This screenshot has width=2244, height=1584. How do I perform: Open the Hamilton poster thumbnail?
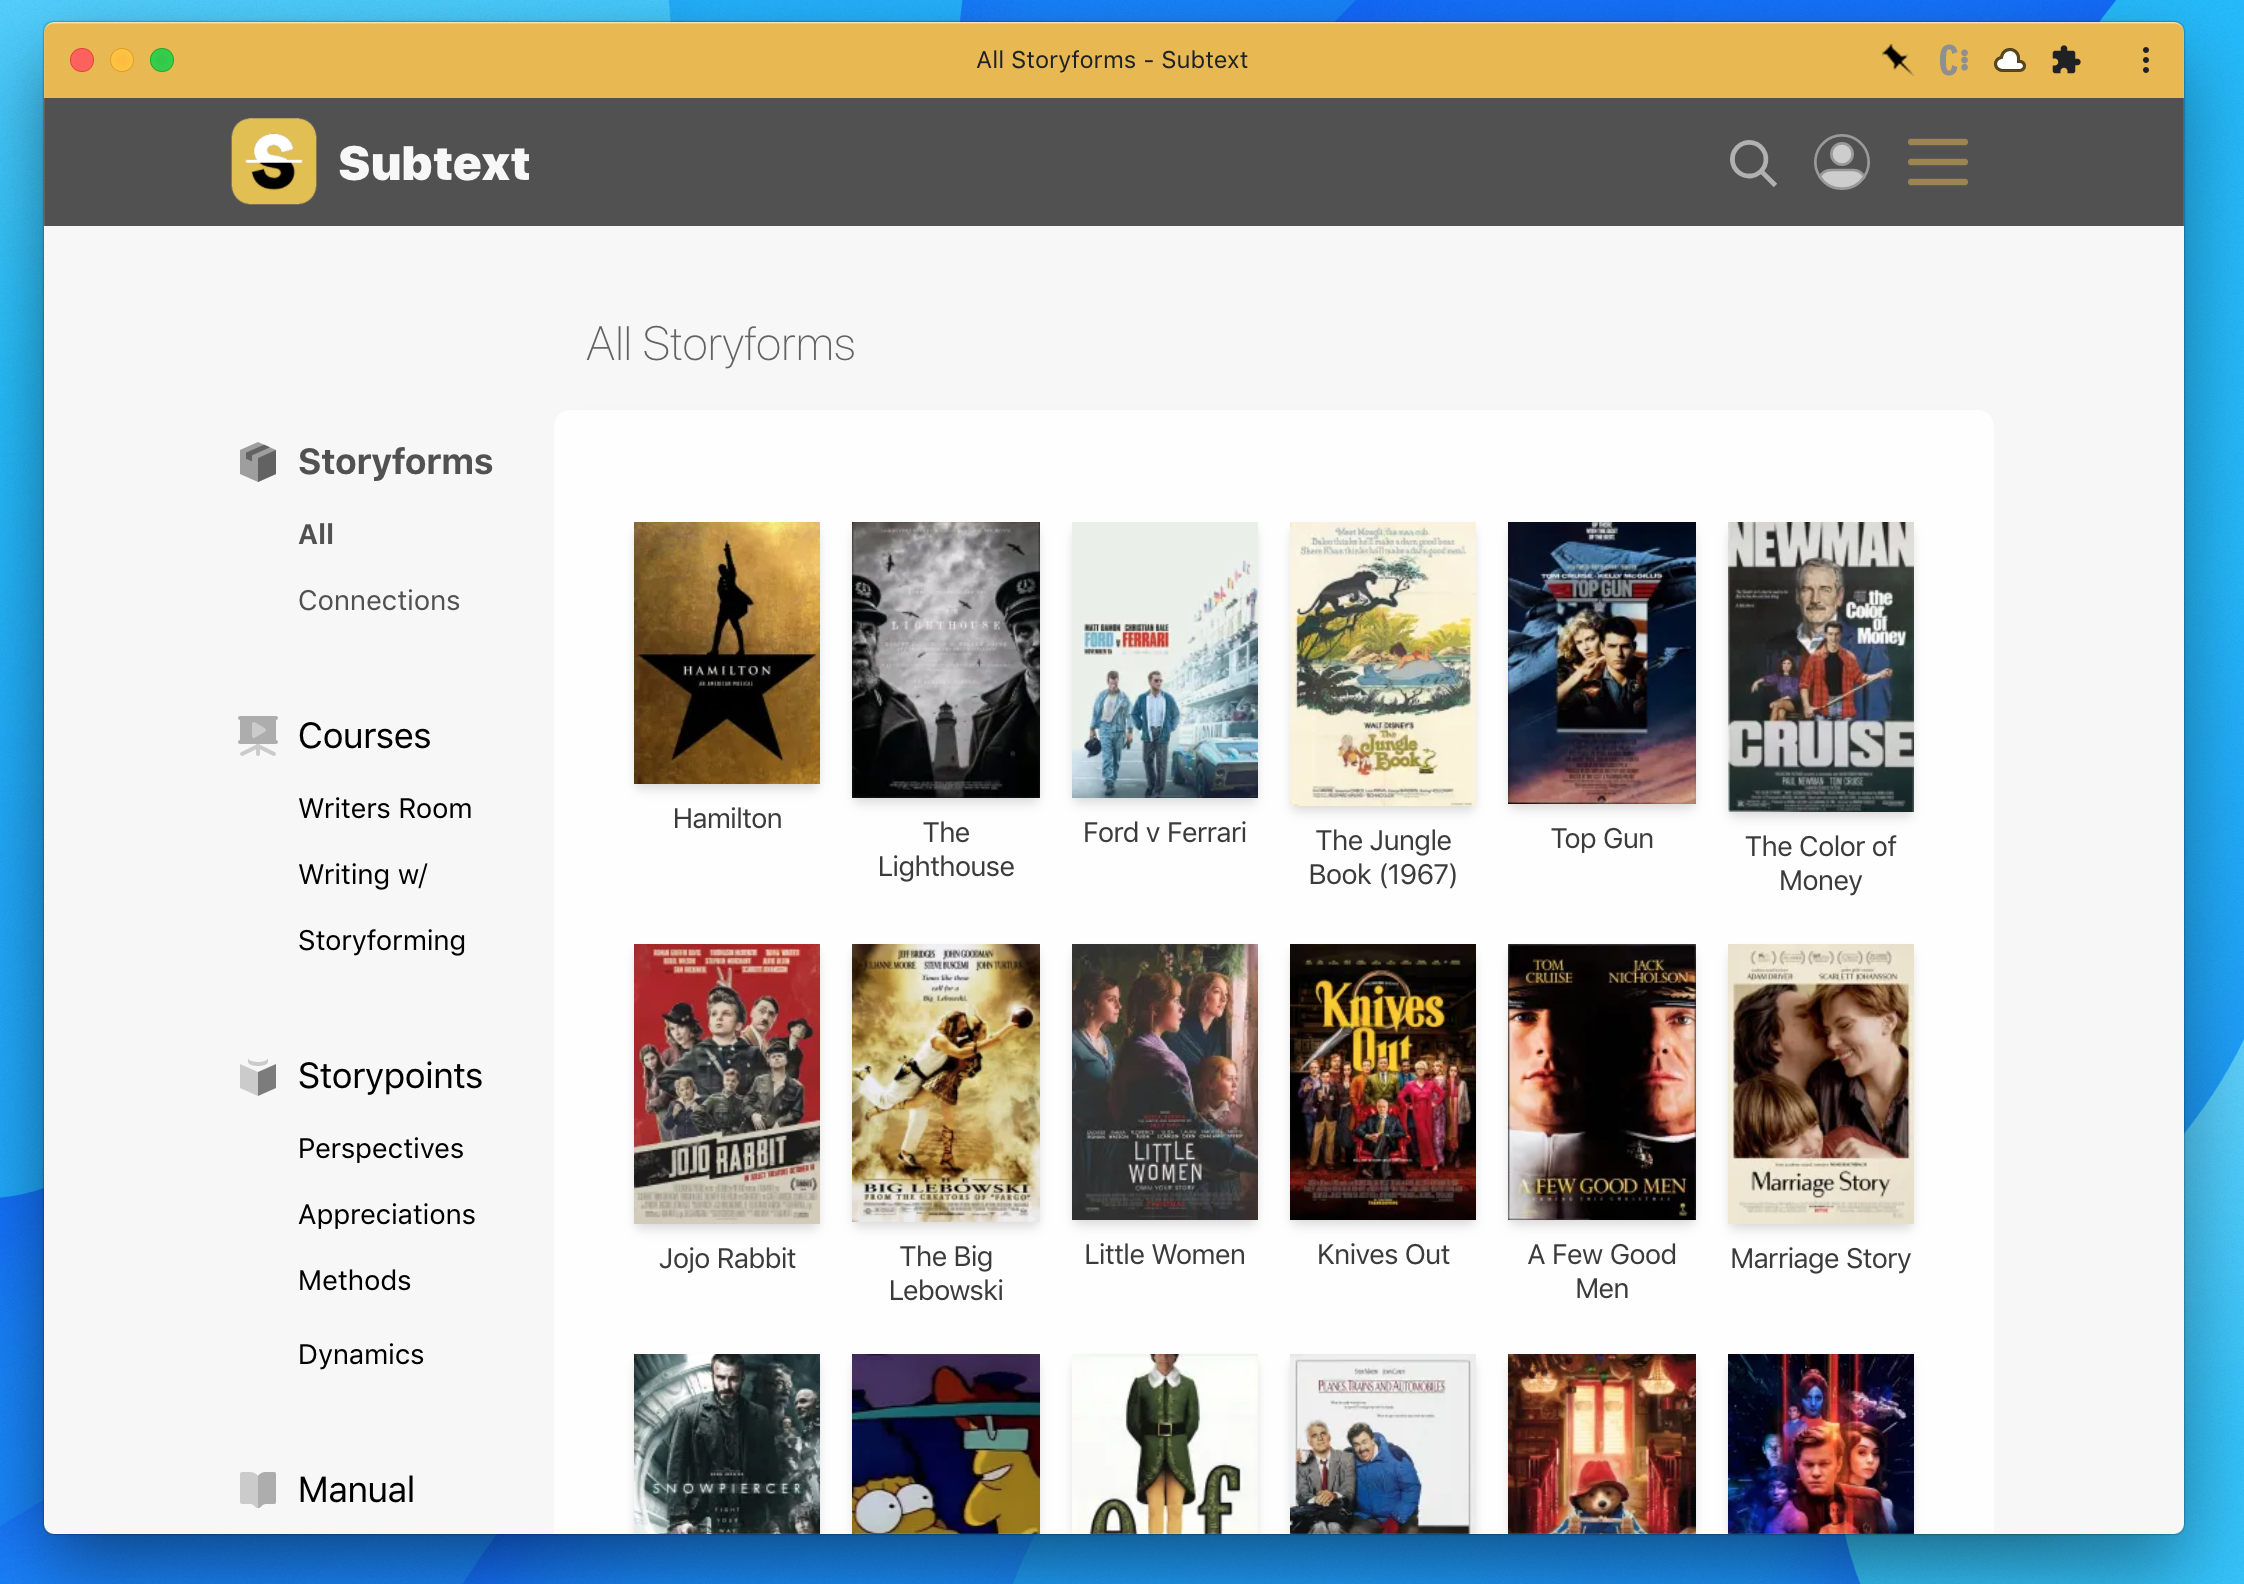point(727,653)
